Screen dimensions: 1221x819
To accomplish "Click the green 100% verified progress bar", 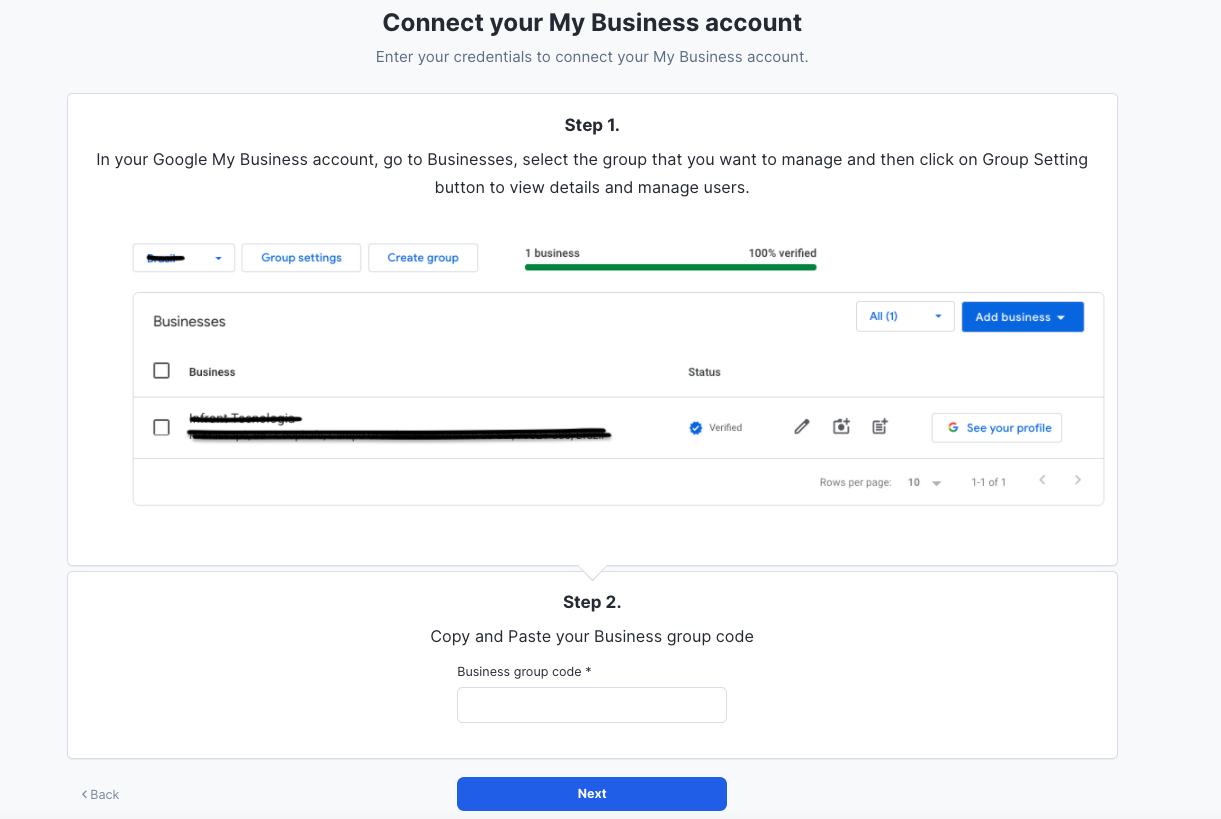I will 670,267.
